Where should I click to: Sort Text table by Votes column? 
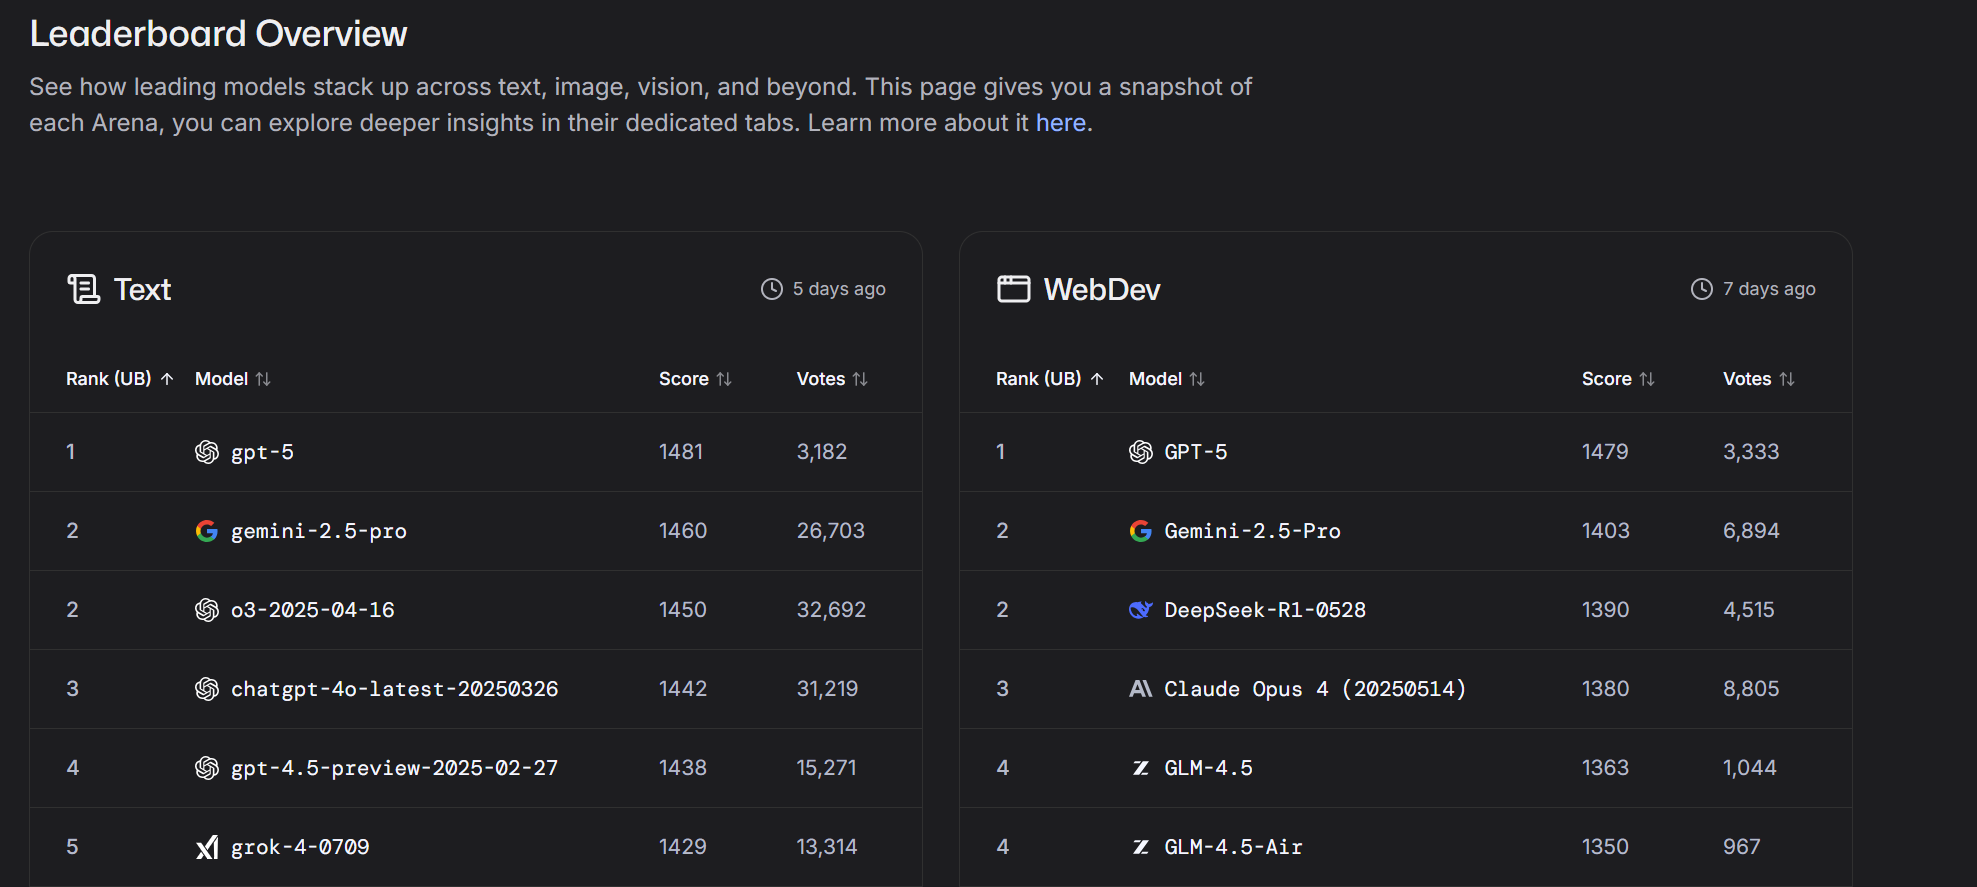(831, 379)
